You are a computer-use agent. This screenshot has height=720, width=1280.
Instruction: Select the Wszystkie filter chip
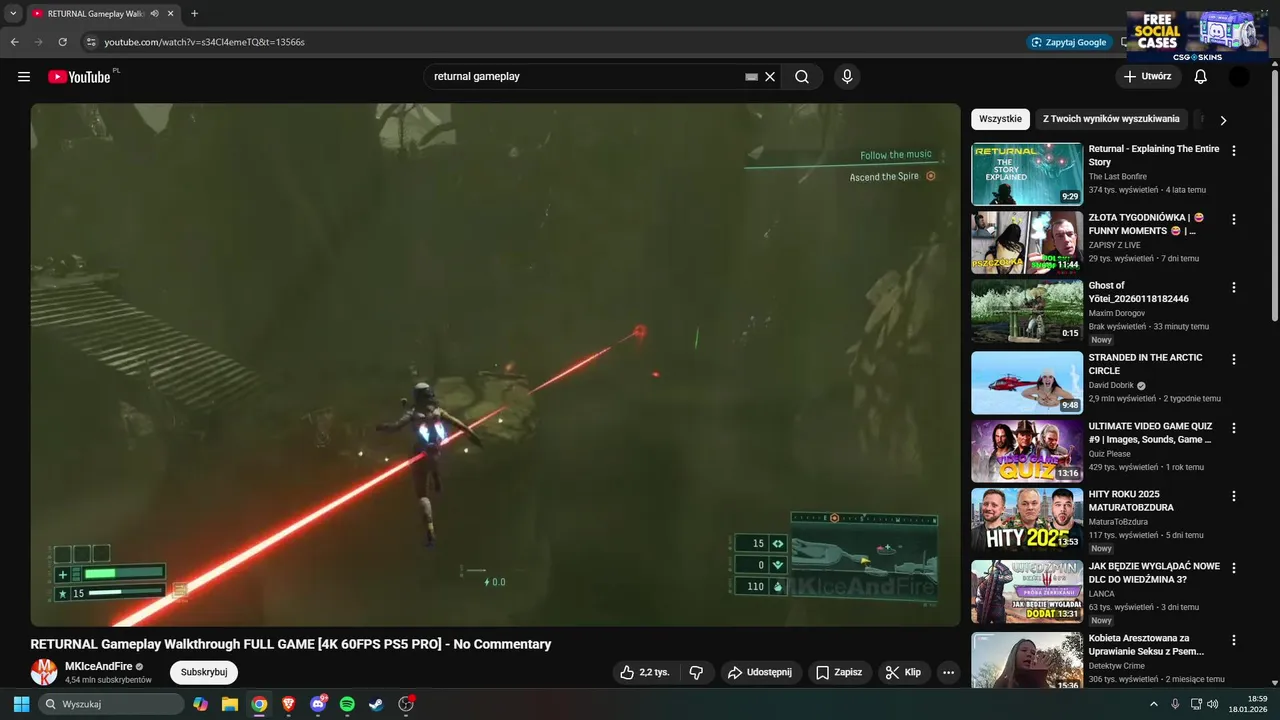tap(1000, 119)
